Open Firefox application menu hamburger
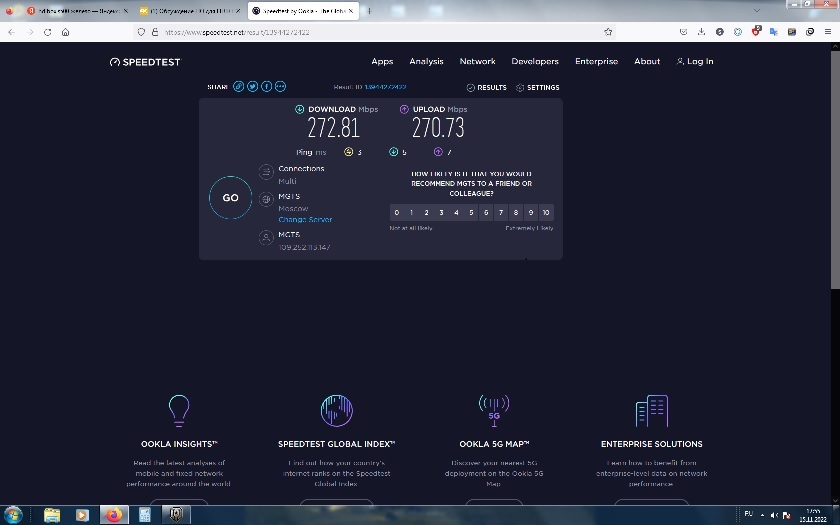The image size is (840, 525). (828, 32)
